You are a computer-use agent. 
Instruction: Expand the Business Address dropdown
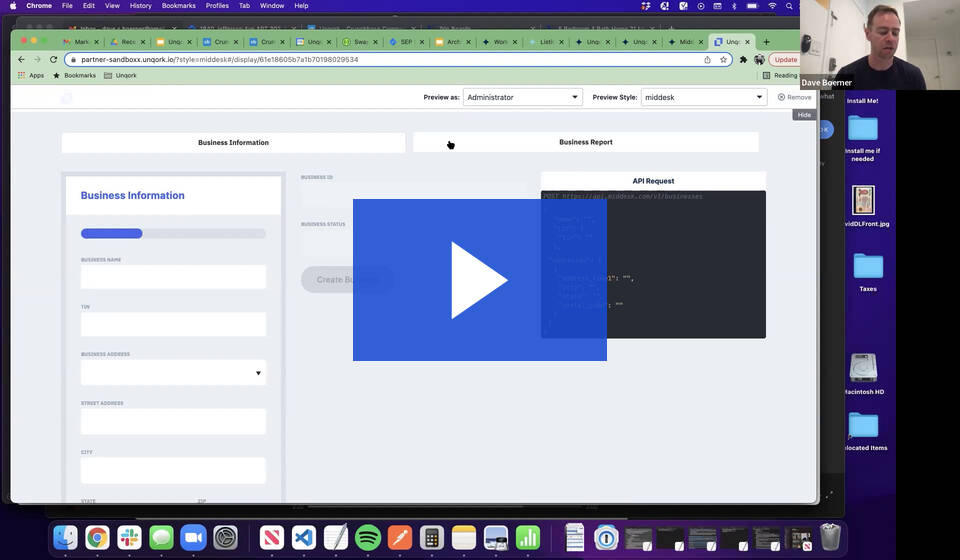(x=173, y=372)
